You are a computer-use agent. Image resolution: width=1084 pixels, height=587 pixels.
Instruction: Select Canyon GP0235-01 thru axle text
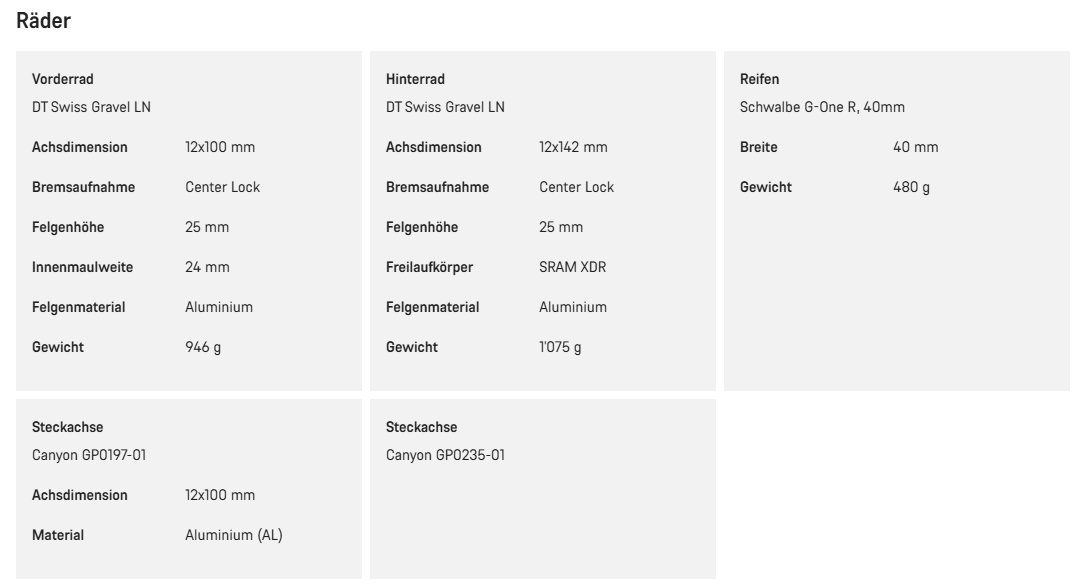coord(445,455)
